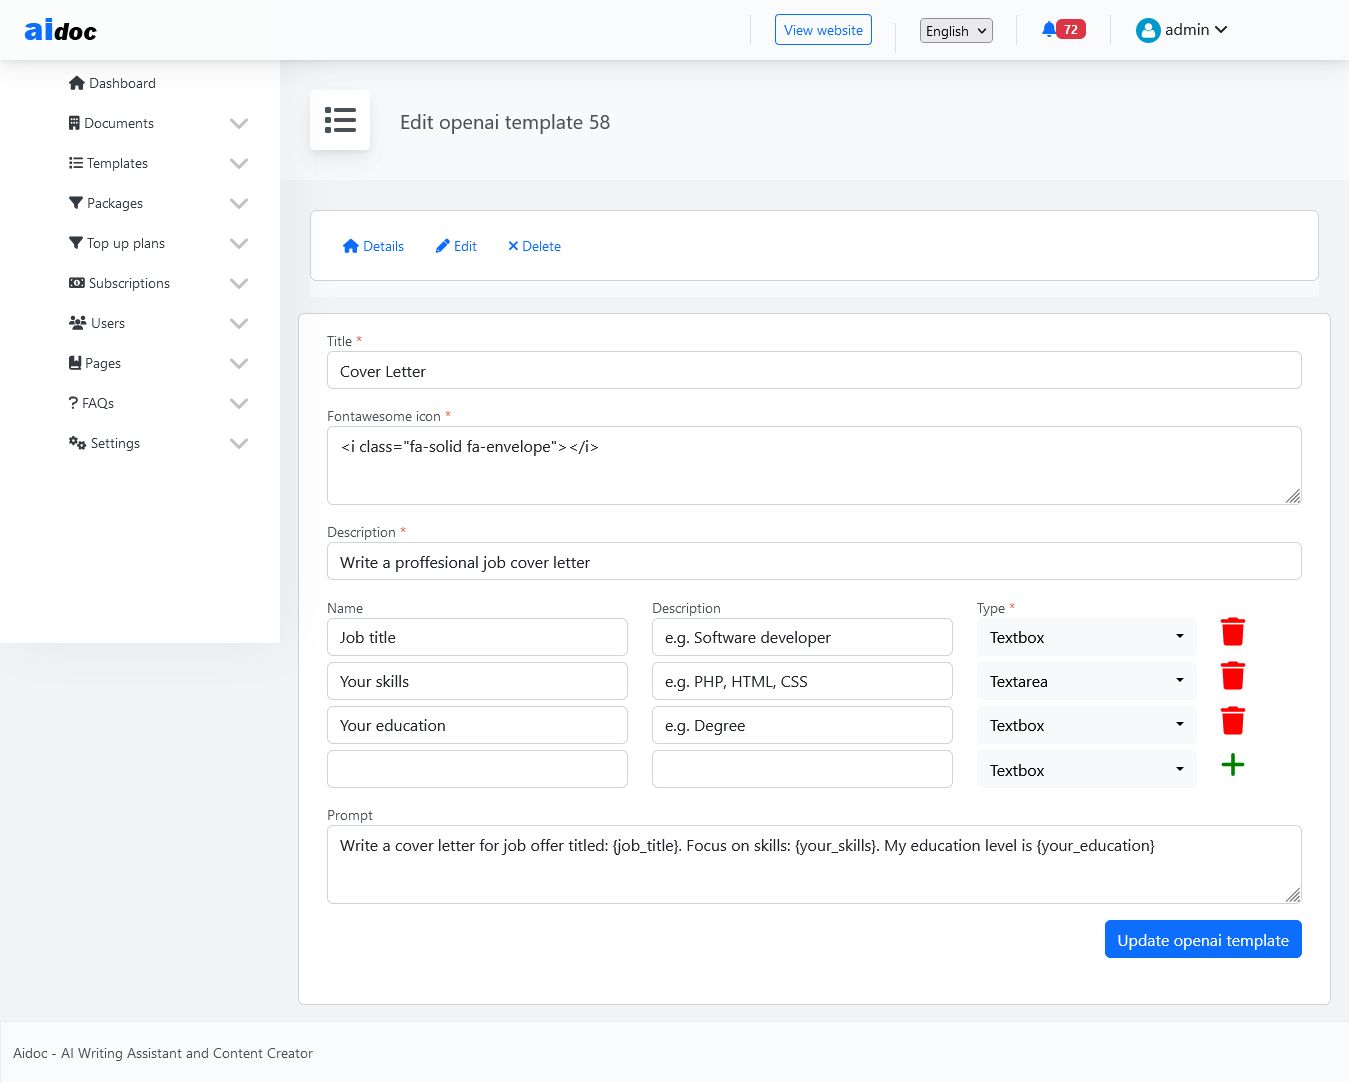Viewport: 1349px width, 1082px height.
Task: Open the View website button
Action: 822,30
